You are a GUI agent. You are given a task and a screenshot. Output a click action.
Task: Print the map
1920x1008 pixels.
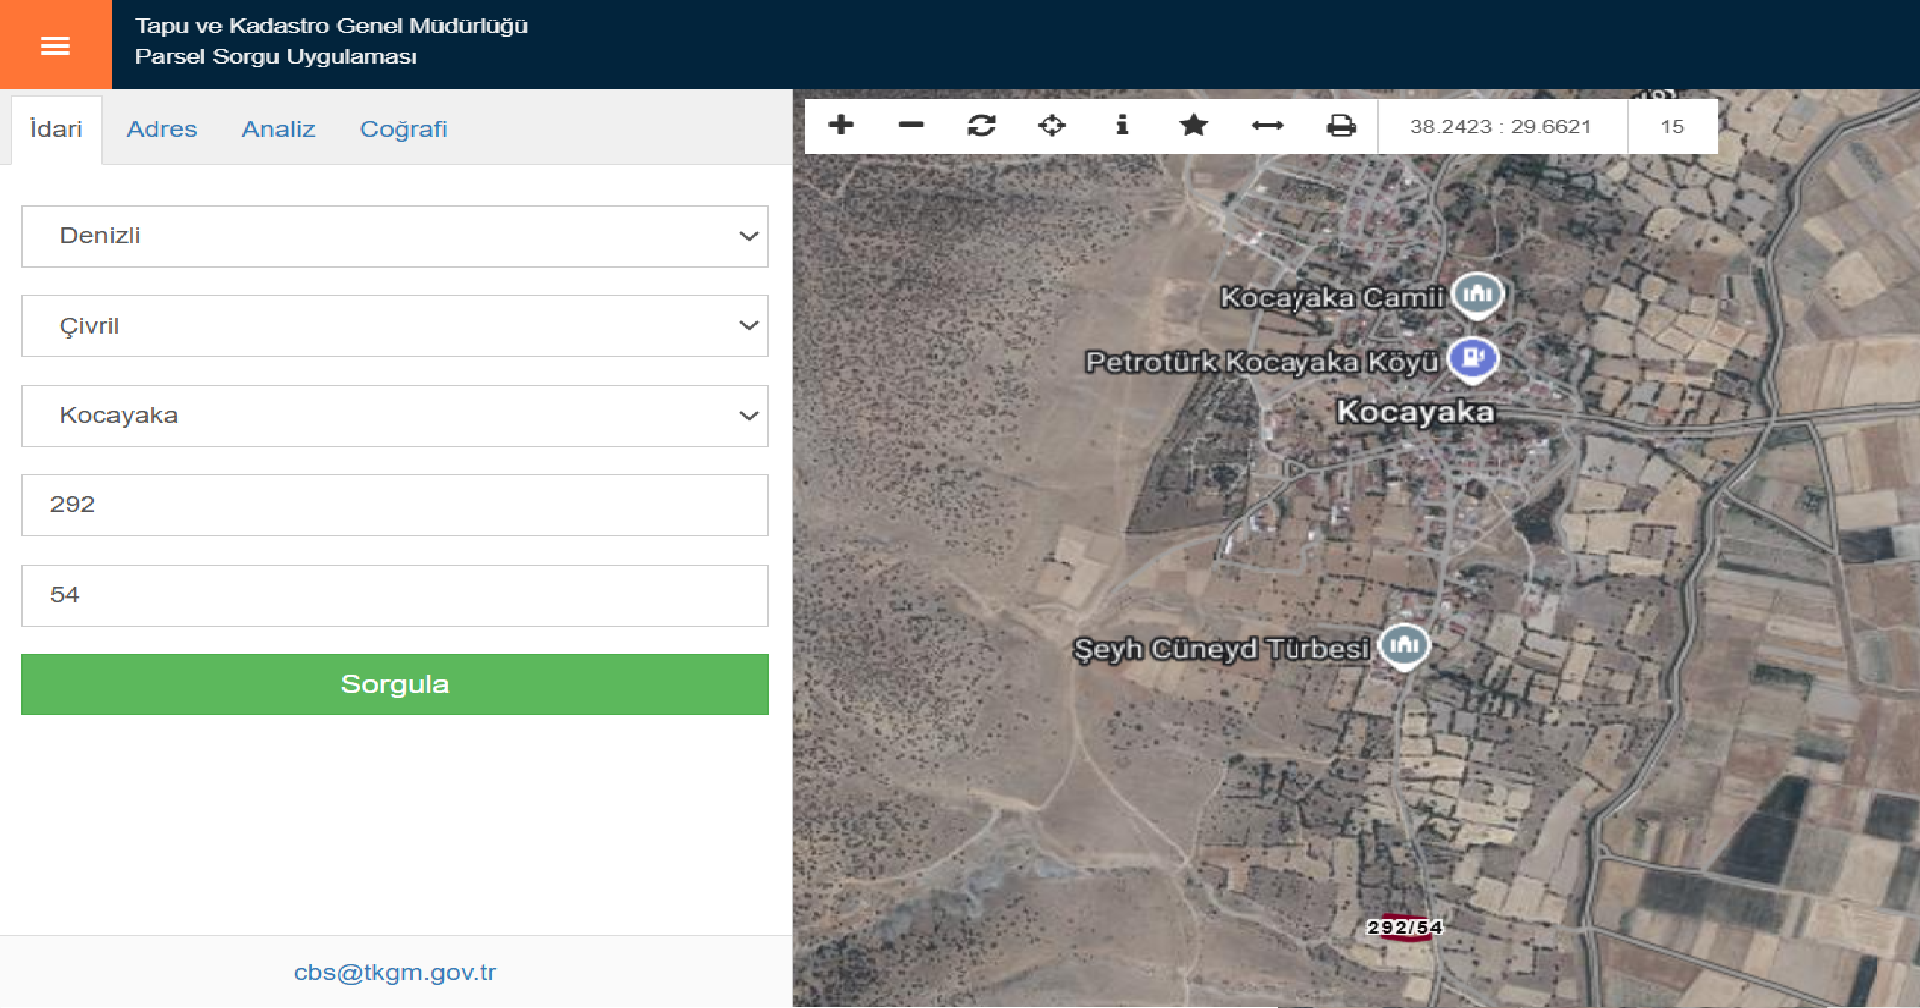click(x=1341, y=125)
